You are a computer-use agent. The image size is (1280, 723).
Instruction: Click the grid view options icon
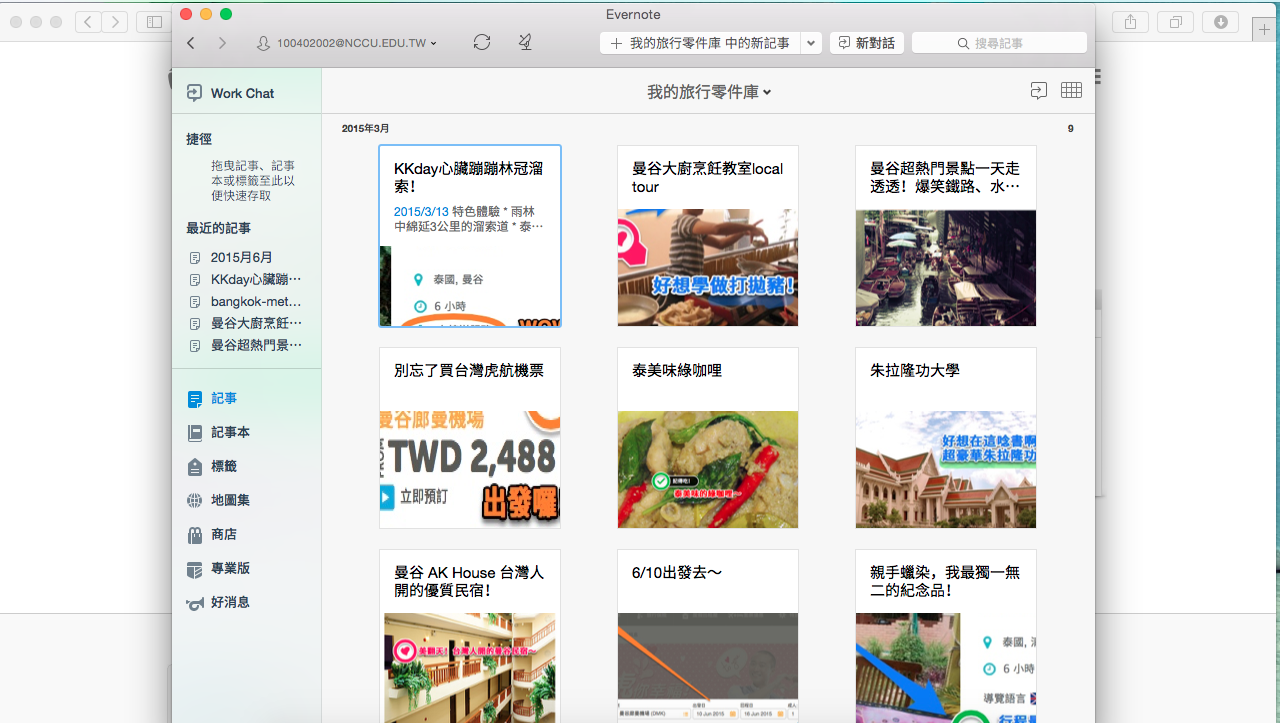point(1071,90)
